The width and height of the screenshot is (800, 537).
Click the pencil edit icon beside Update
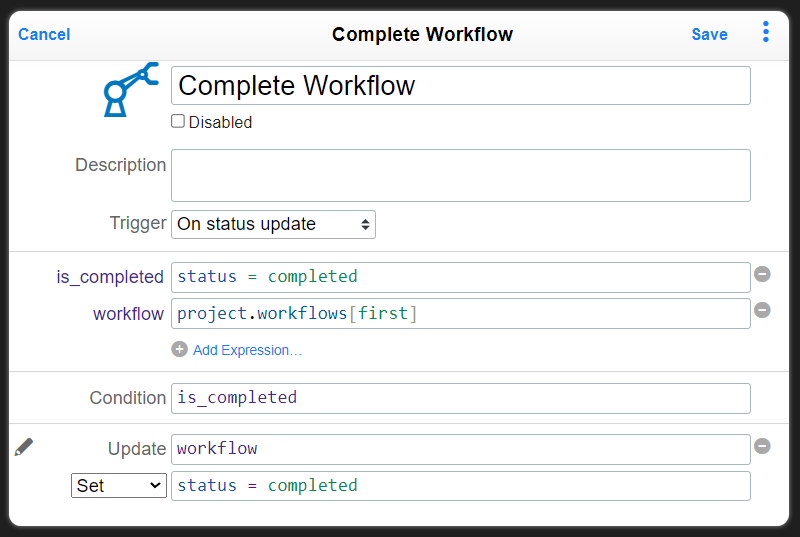coord(23,447)
